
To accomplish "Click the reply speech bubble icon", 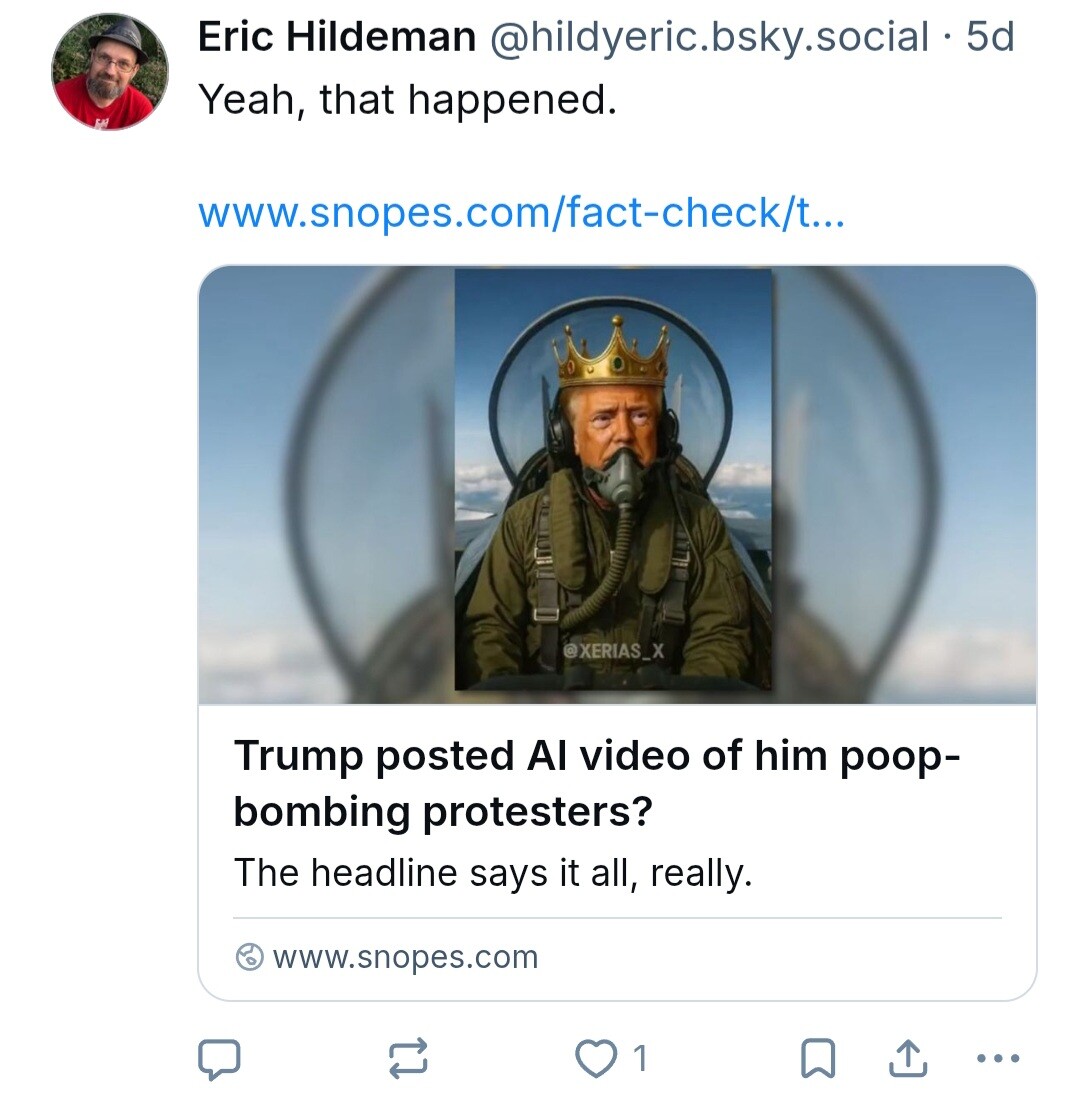I will [218, 1059].
